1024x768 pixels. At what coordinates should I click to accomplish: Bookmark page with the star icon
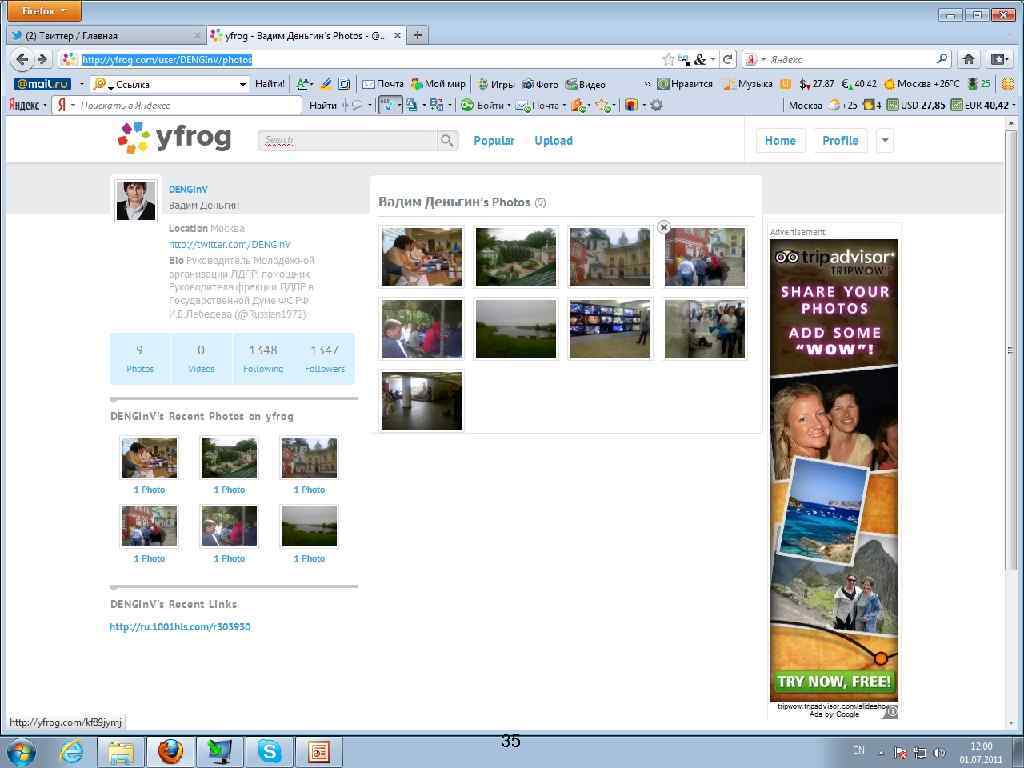pyautogui.click(x=667, y=59)
